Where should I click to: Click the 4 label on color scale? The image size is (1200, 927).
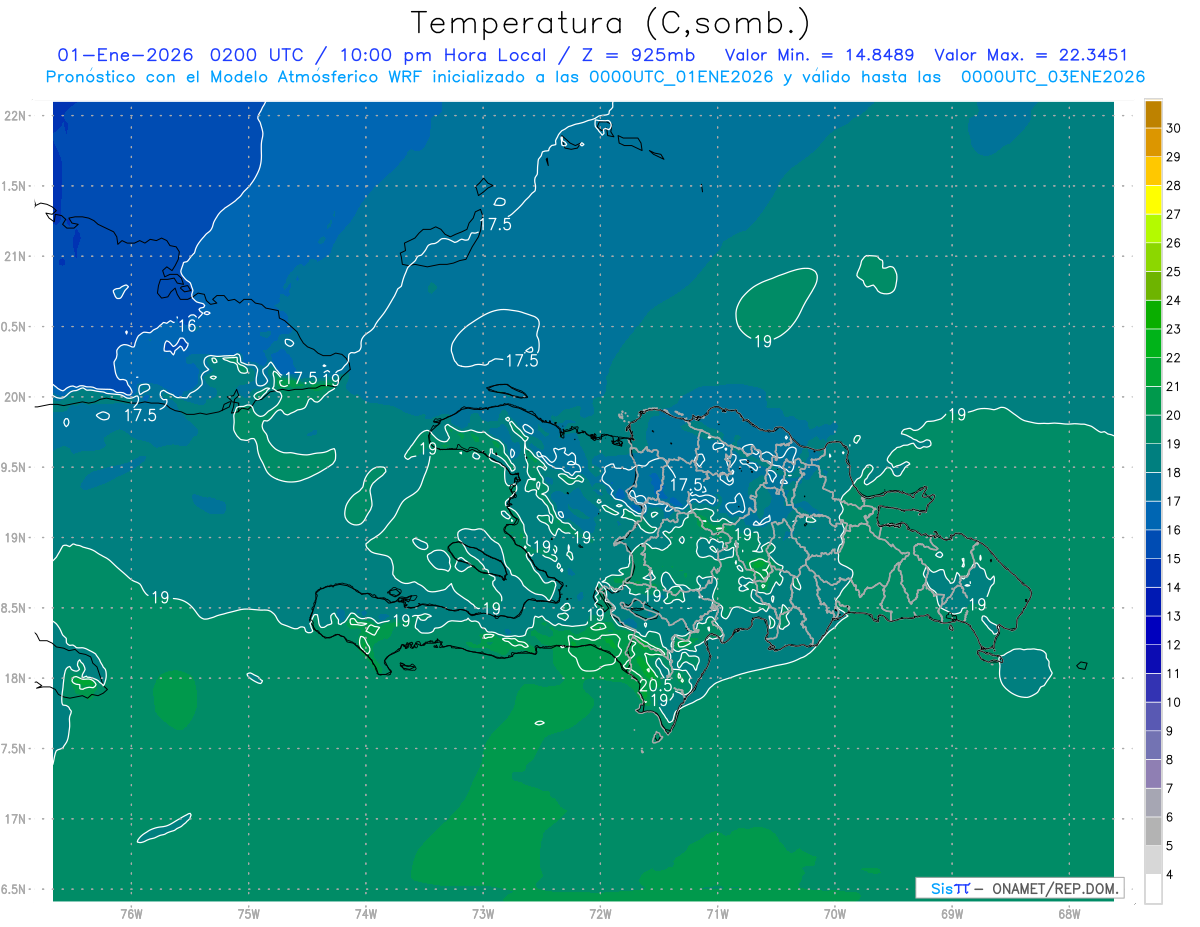[1169, 875]
